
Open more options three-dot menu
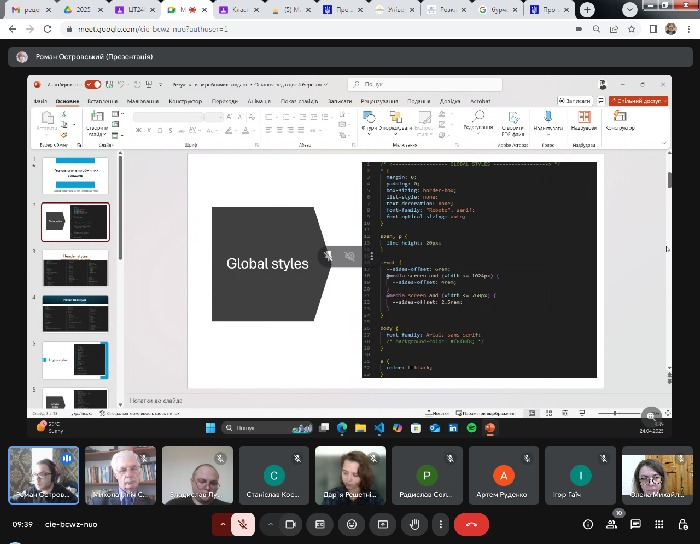pos(439,524)
